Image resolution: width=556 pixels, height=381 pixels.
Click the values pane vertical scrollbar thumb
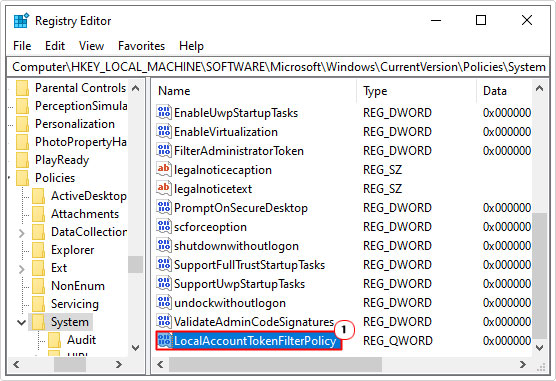pos(540,276)
